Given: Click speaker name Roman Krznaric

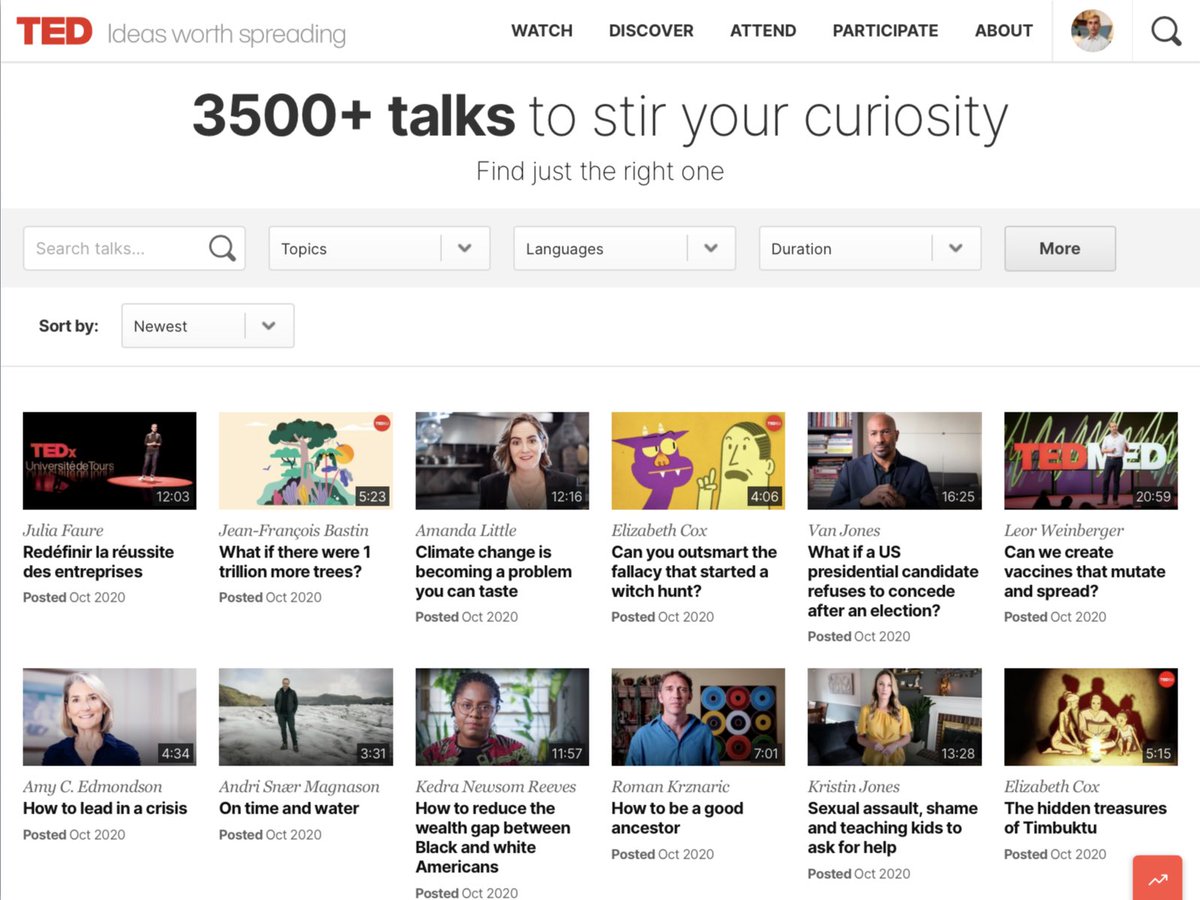Looking at the screenshot, I should [671, 786].
